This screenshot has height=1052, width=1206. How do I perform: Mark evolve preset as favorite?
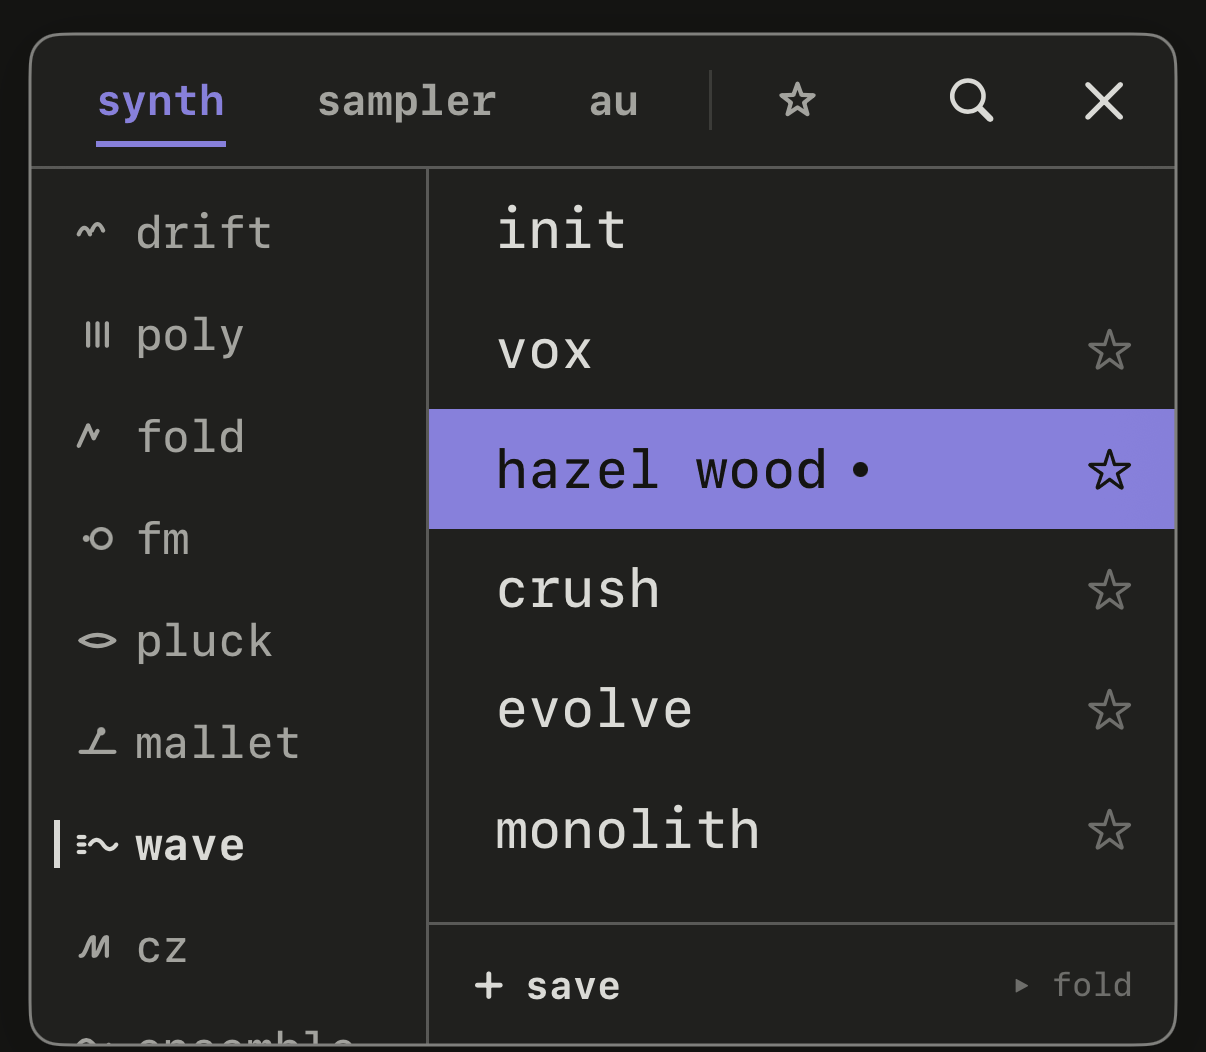(1109, 710)
